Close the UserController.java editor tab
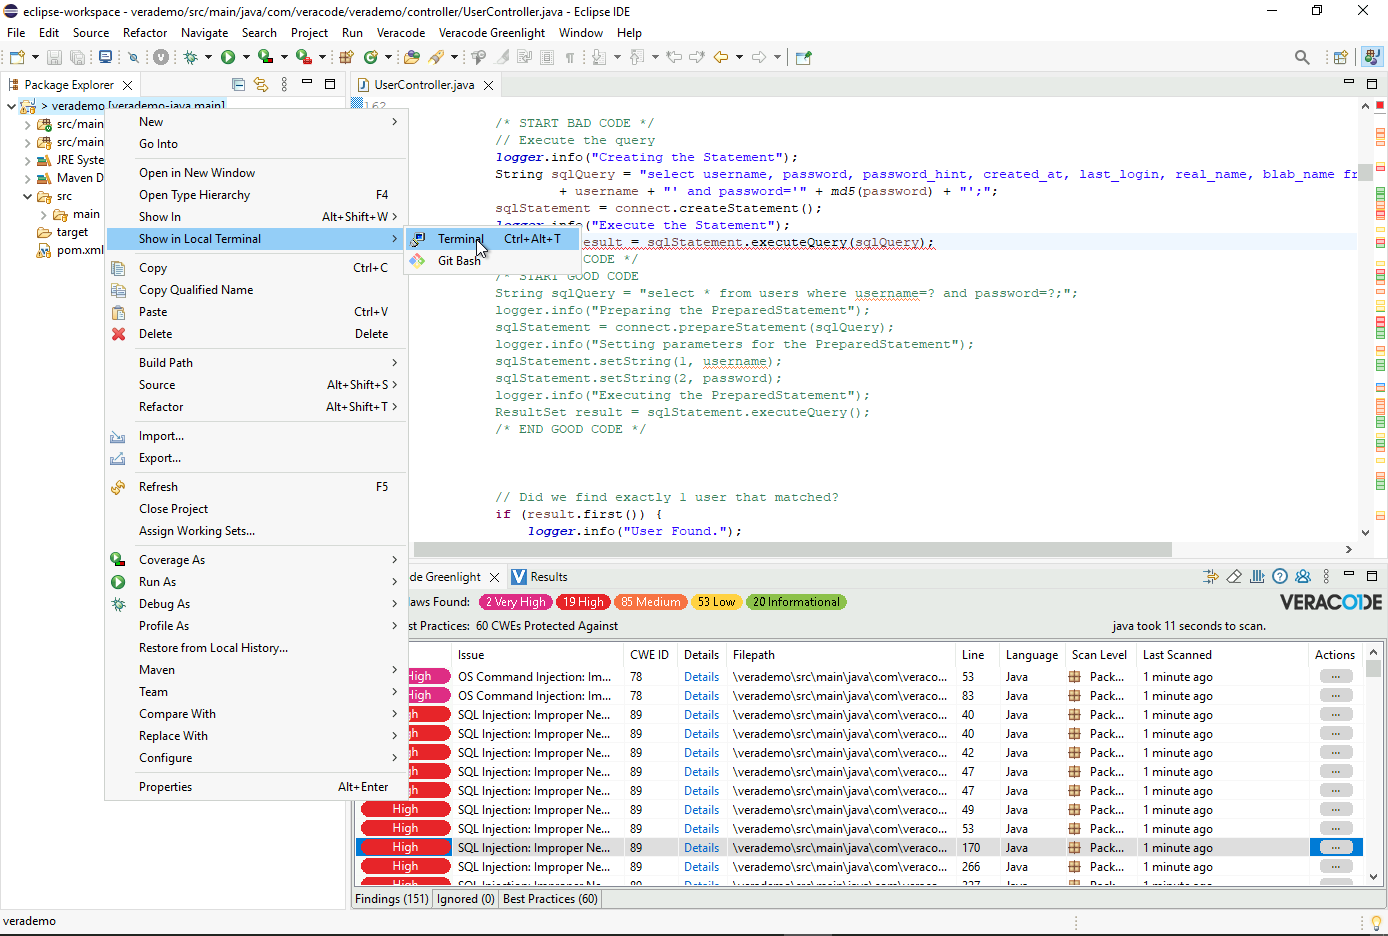Screen dimensions: 1388x936 488,85
